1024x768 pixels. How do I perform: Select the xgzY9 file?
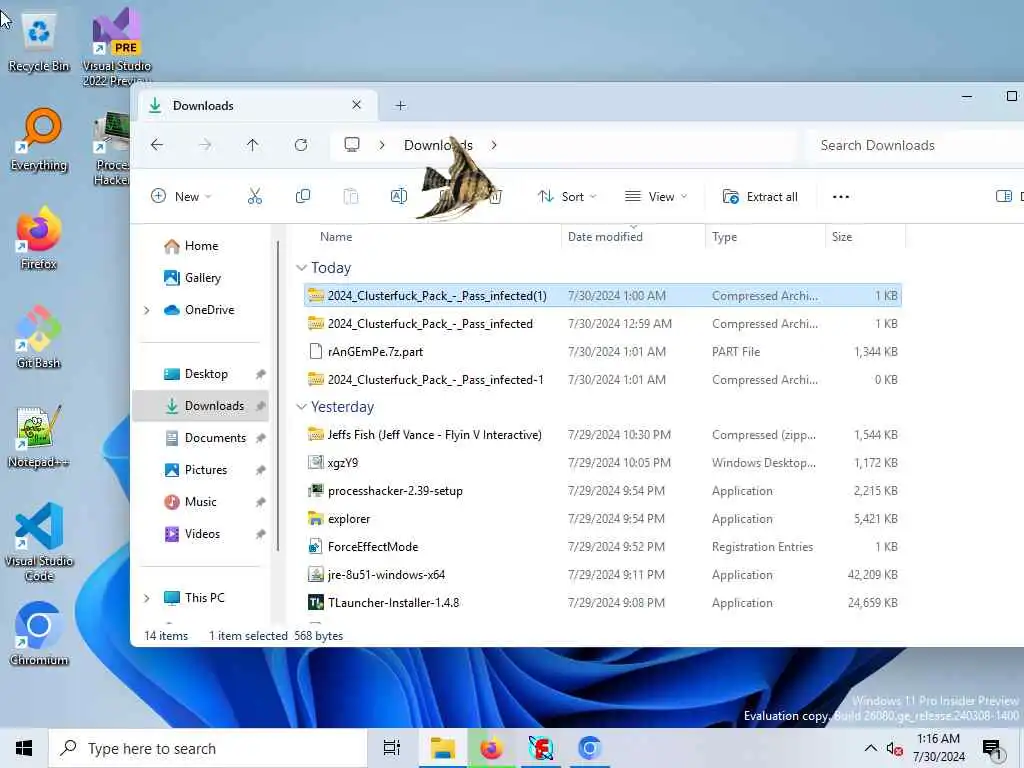coord(602,463)
